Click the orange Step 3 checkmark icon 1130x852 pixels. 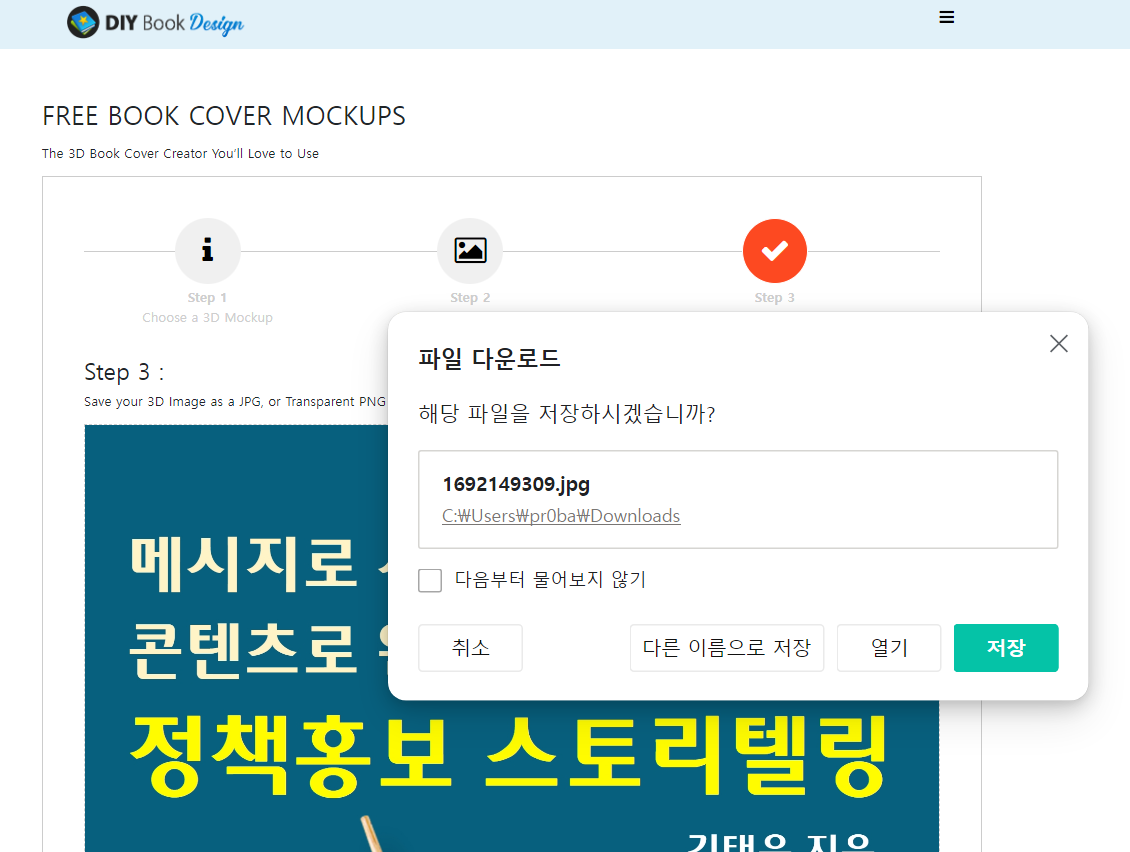pyautogui.click(x=775, y=251)
